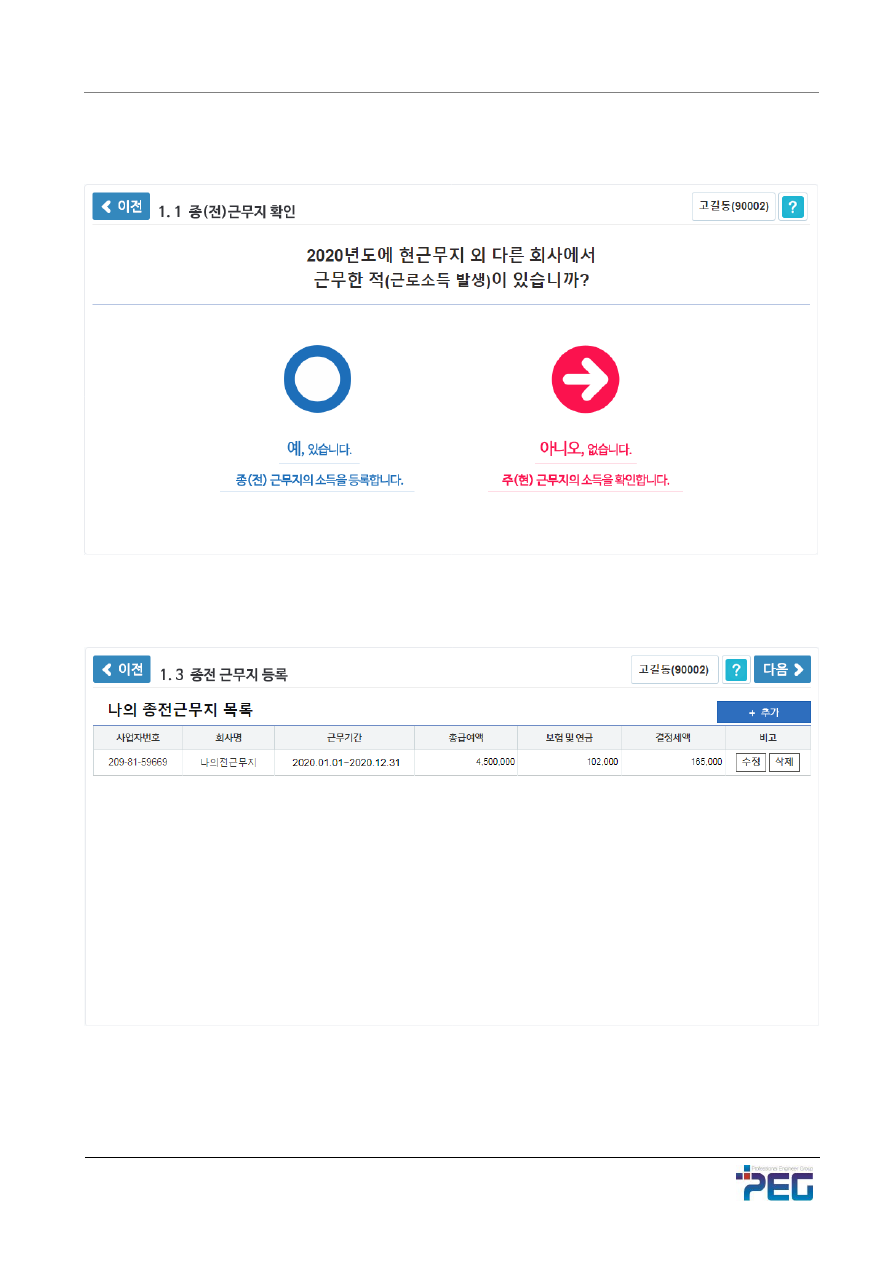893x1263 pixels.
Task: Click the red arrow icon for 아니오
Action: [x=585, y=380]
